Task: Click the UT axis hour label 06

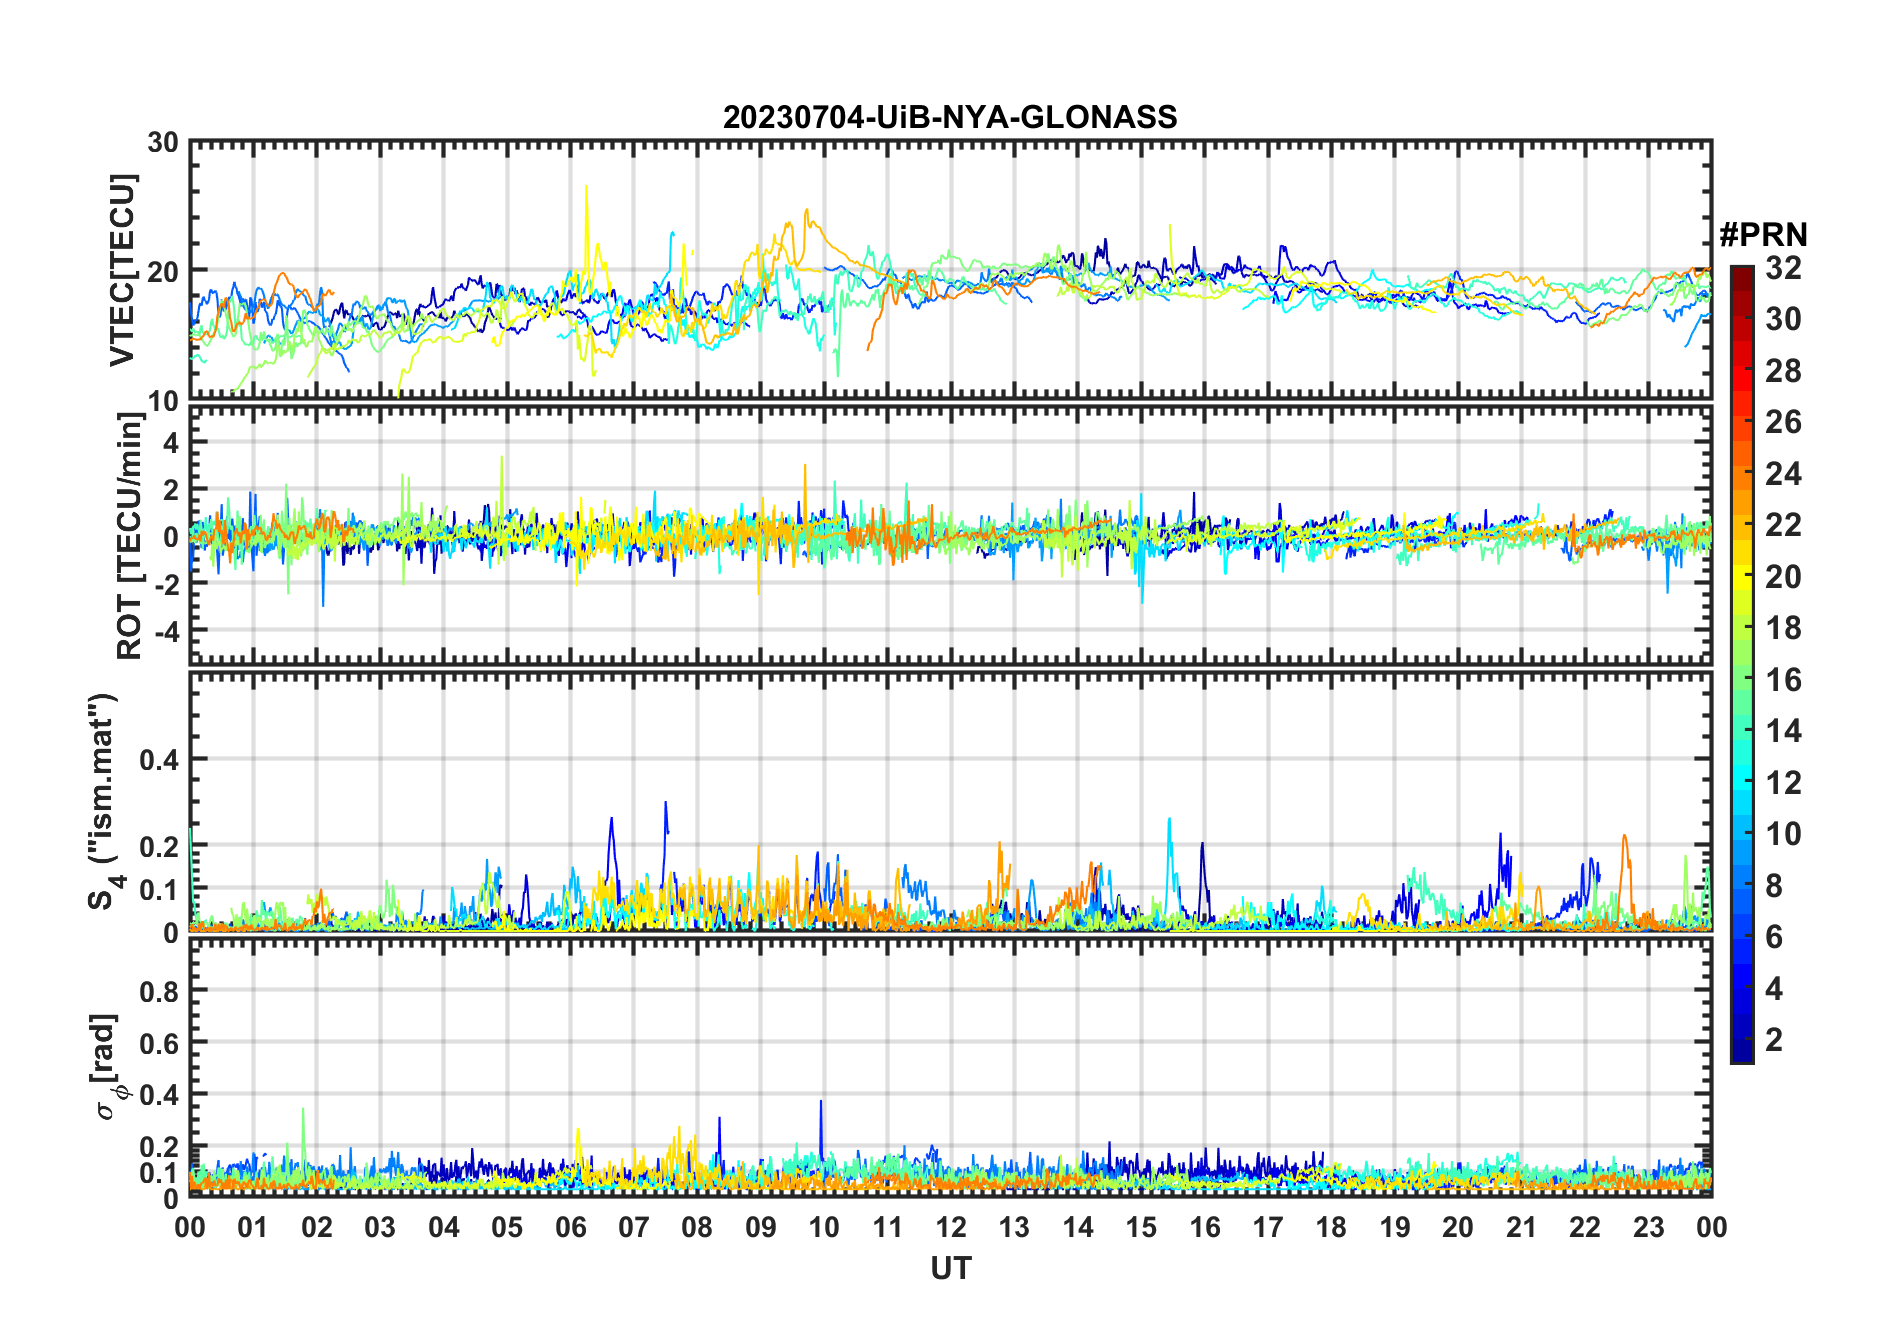Action: point(570,1227)
